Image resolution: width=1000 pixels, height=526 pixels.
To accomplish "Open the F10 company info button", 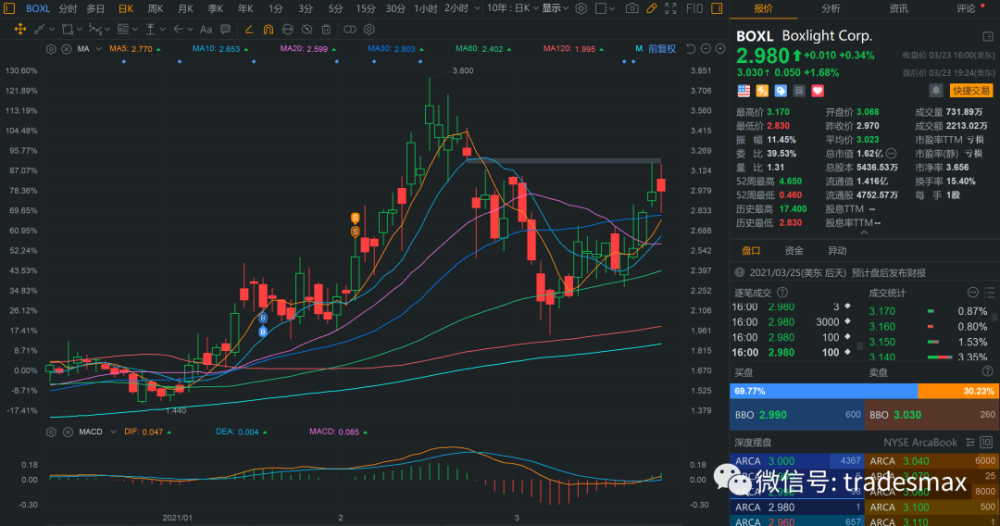I will click(x=694, y=8).
